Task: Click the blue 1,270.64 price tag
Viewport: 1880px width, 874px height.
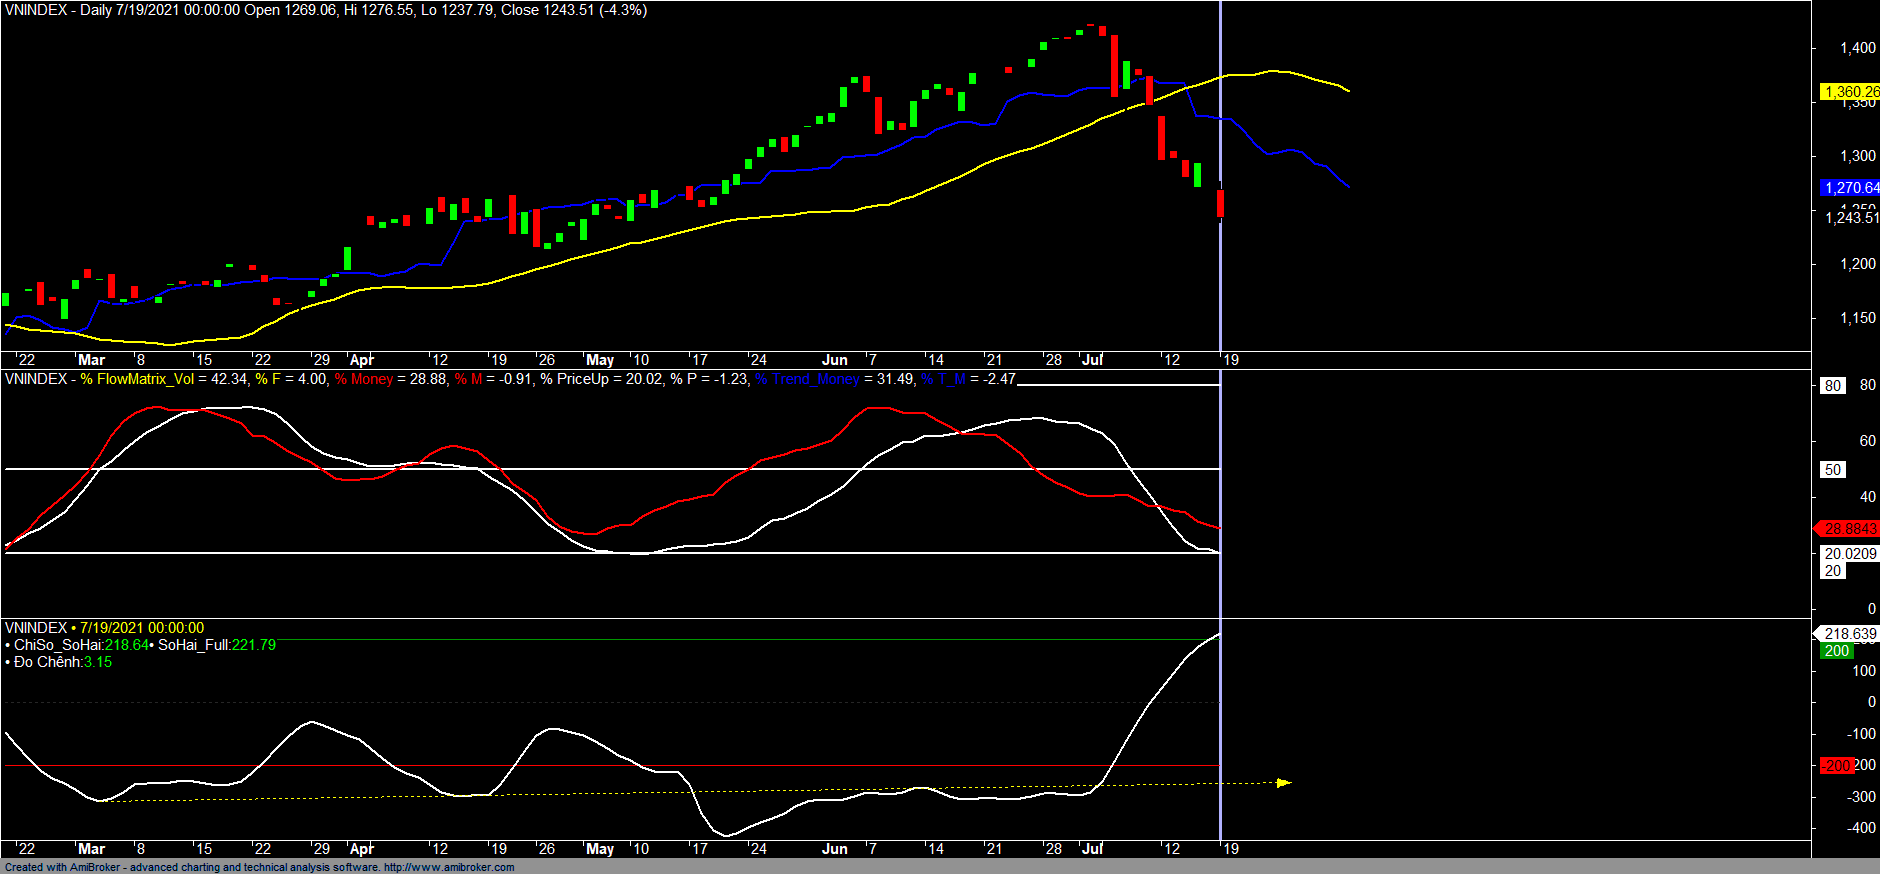Action: [x=1849, y=188]
